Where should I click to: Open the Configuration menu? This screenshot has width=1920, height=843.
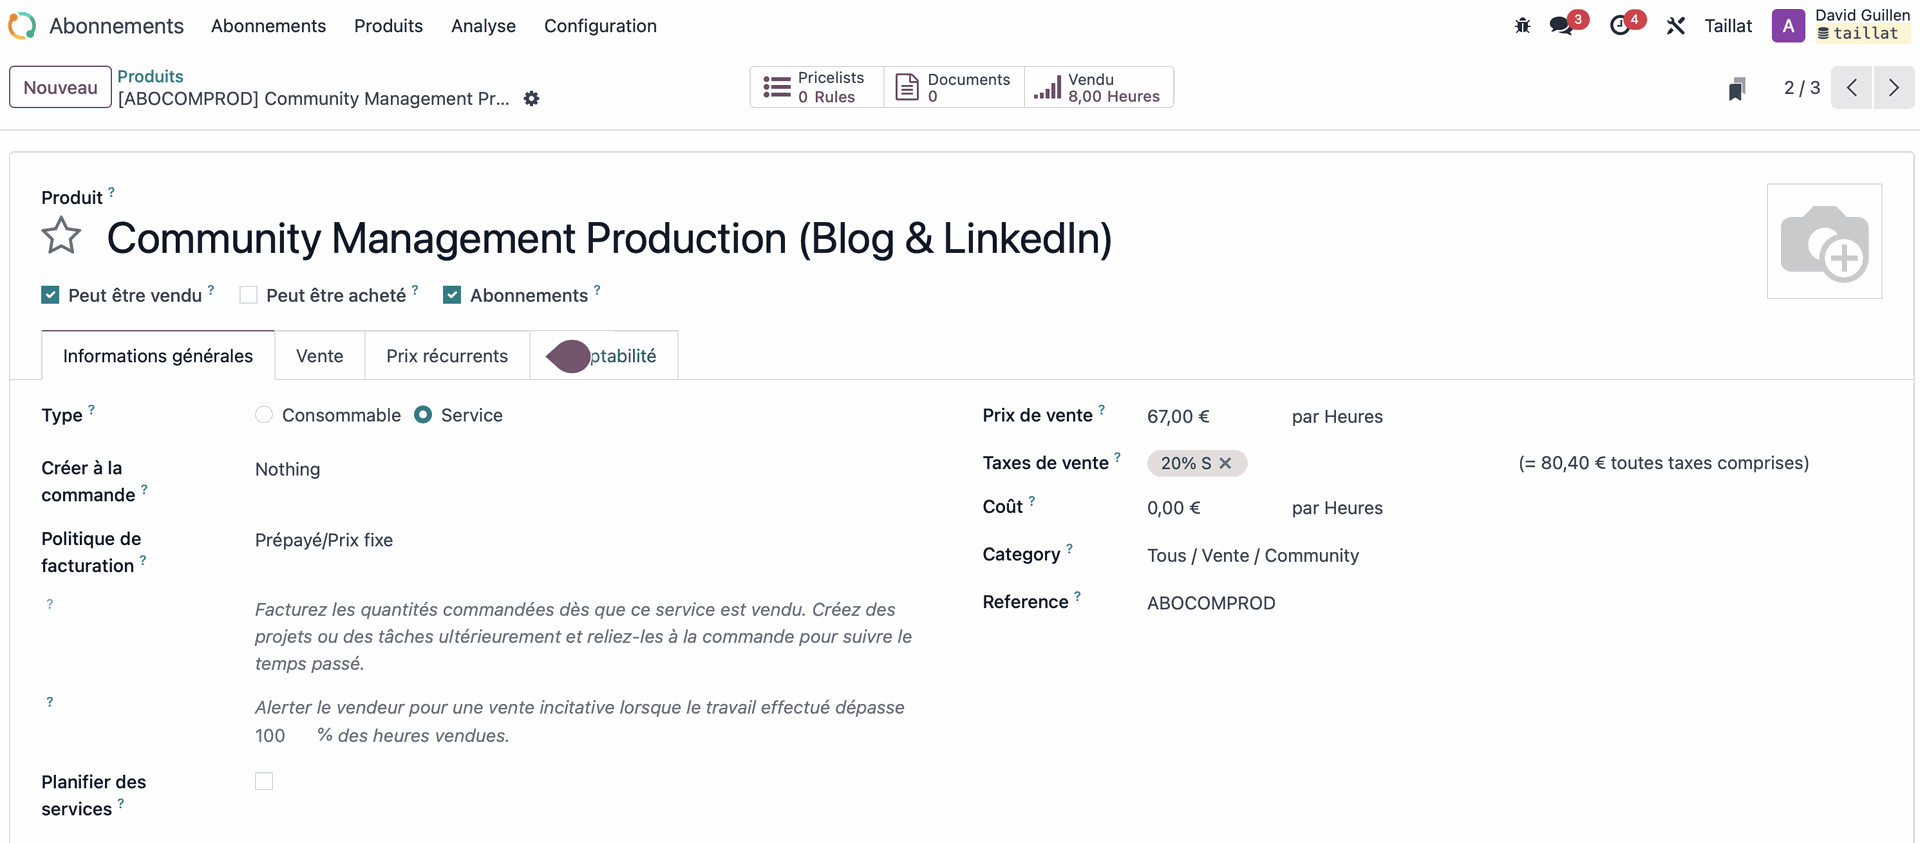click(x=600, y=26)
